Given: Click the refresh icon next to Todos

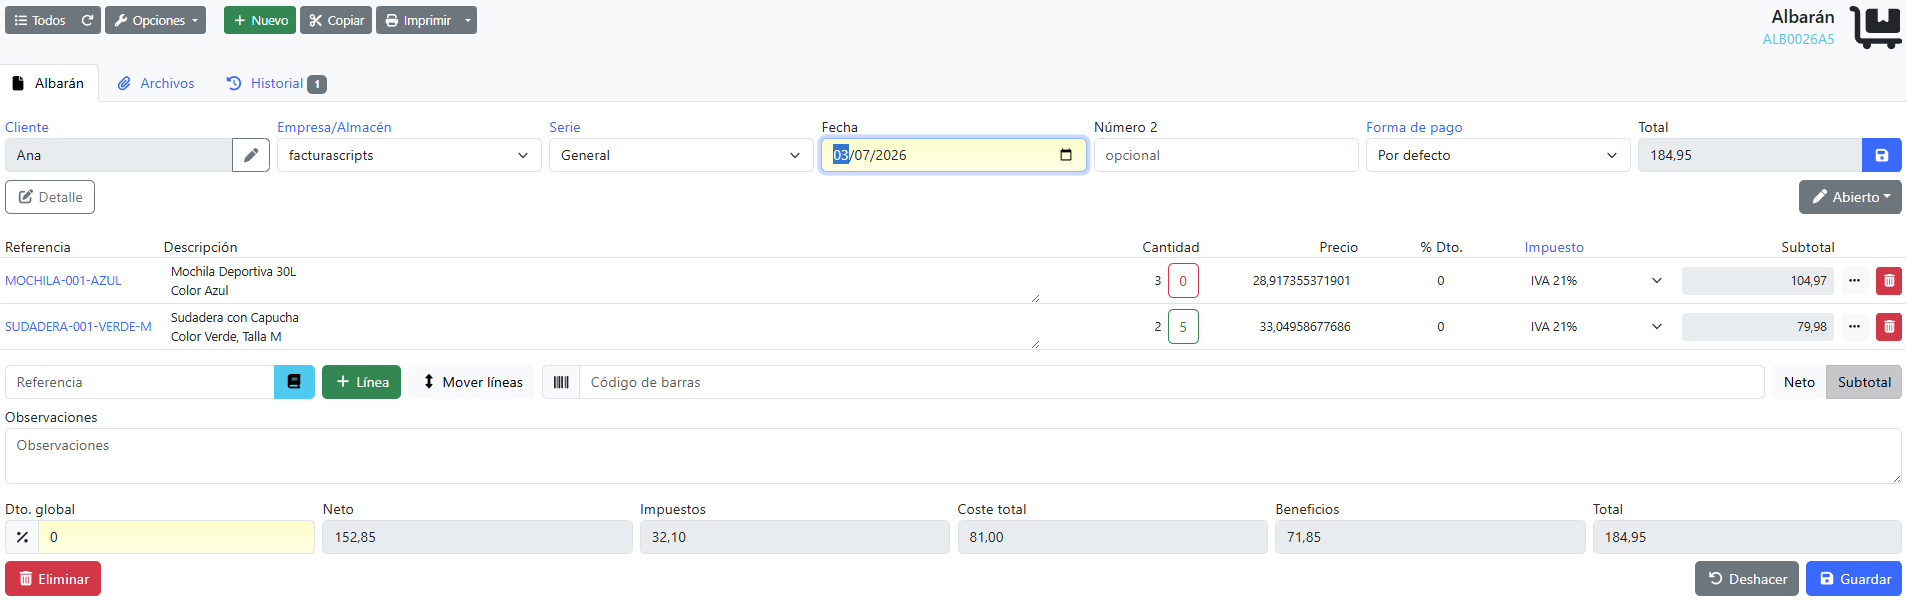Looking at the screenshot, I should tap(87, 20).
